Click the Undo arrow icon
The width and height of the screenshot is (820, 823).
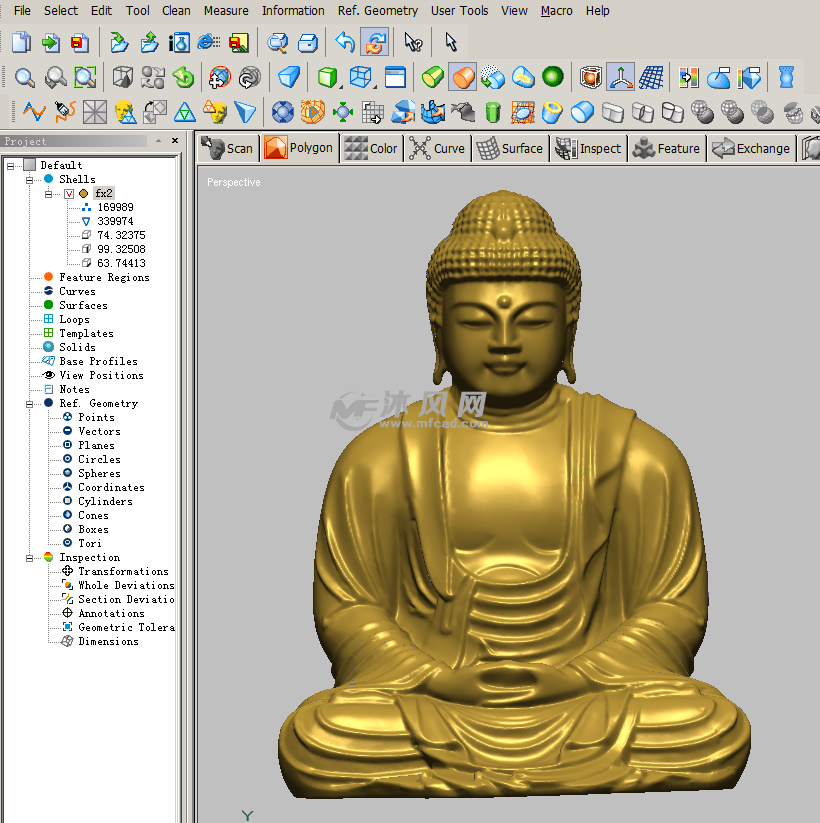click(345, 43)
